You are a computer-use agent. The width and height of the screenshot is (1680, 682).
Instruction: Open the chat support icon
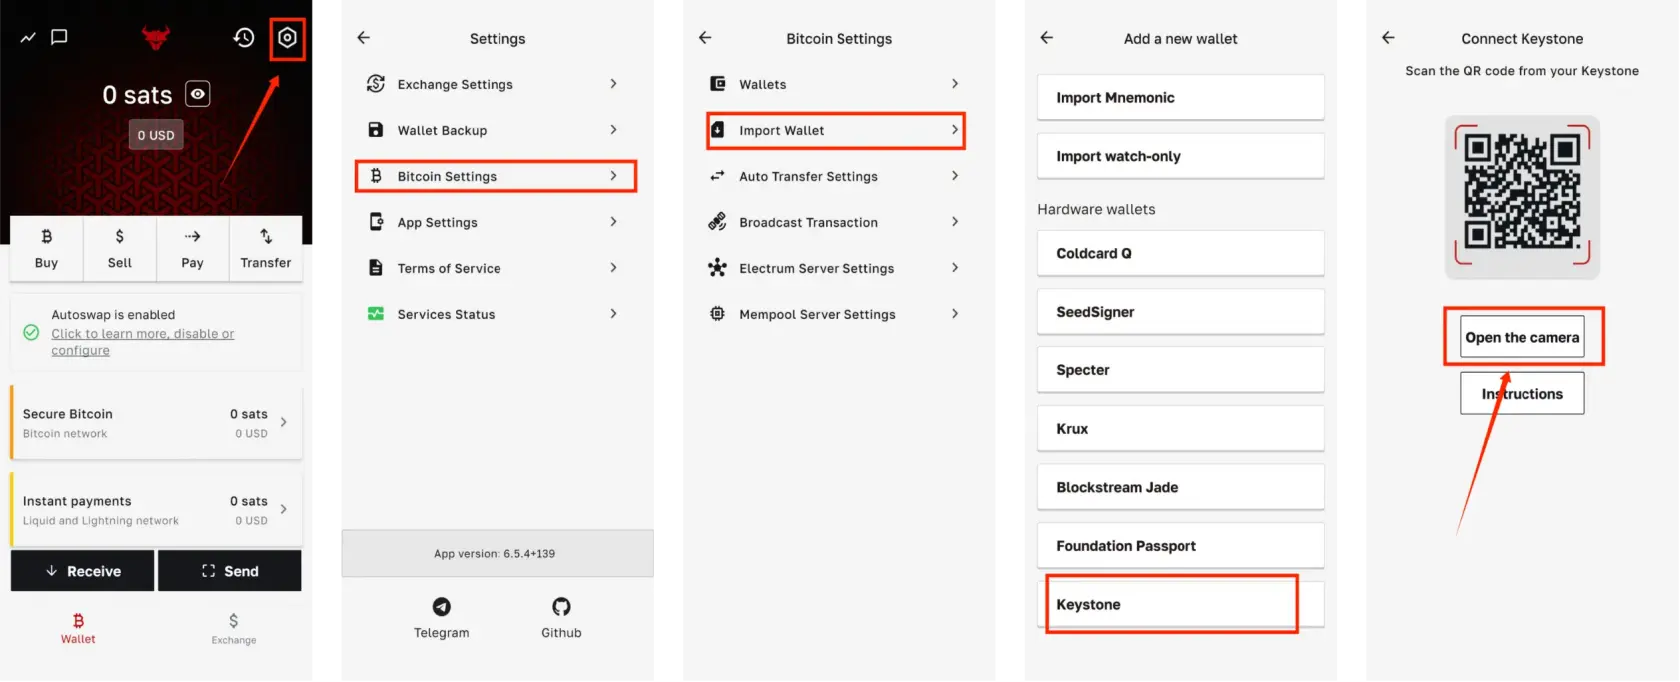click(x=59, y=37)
